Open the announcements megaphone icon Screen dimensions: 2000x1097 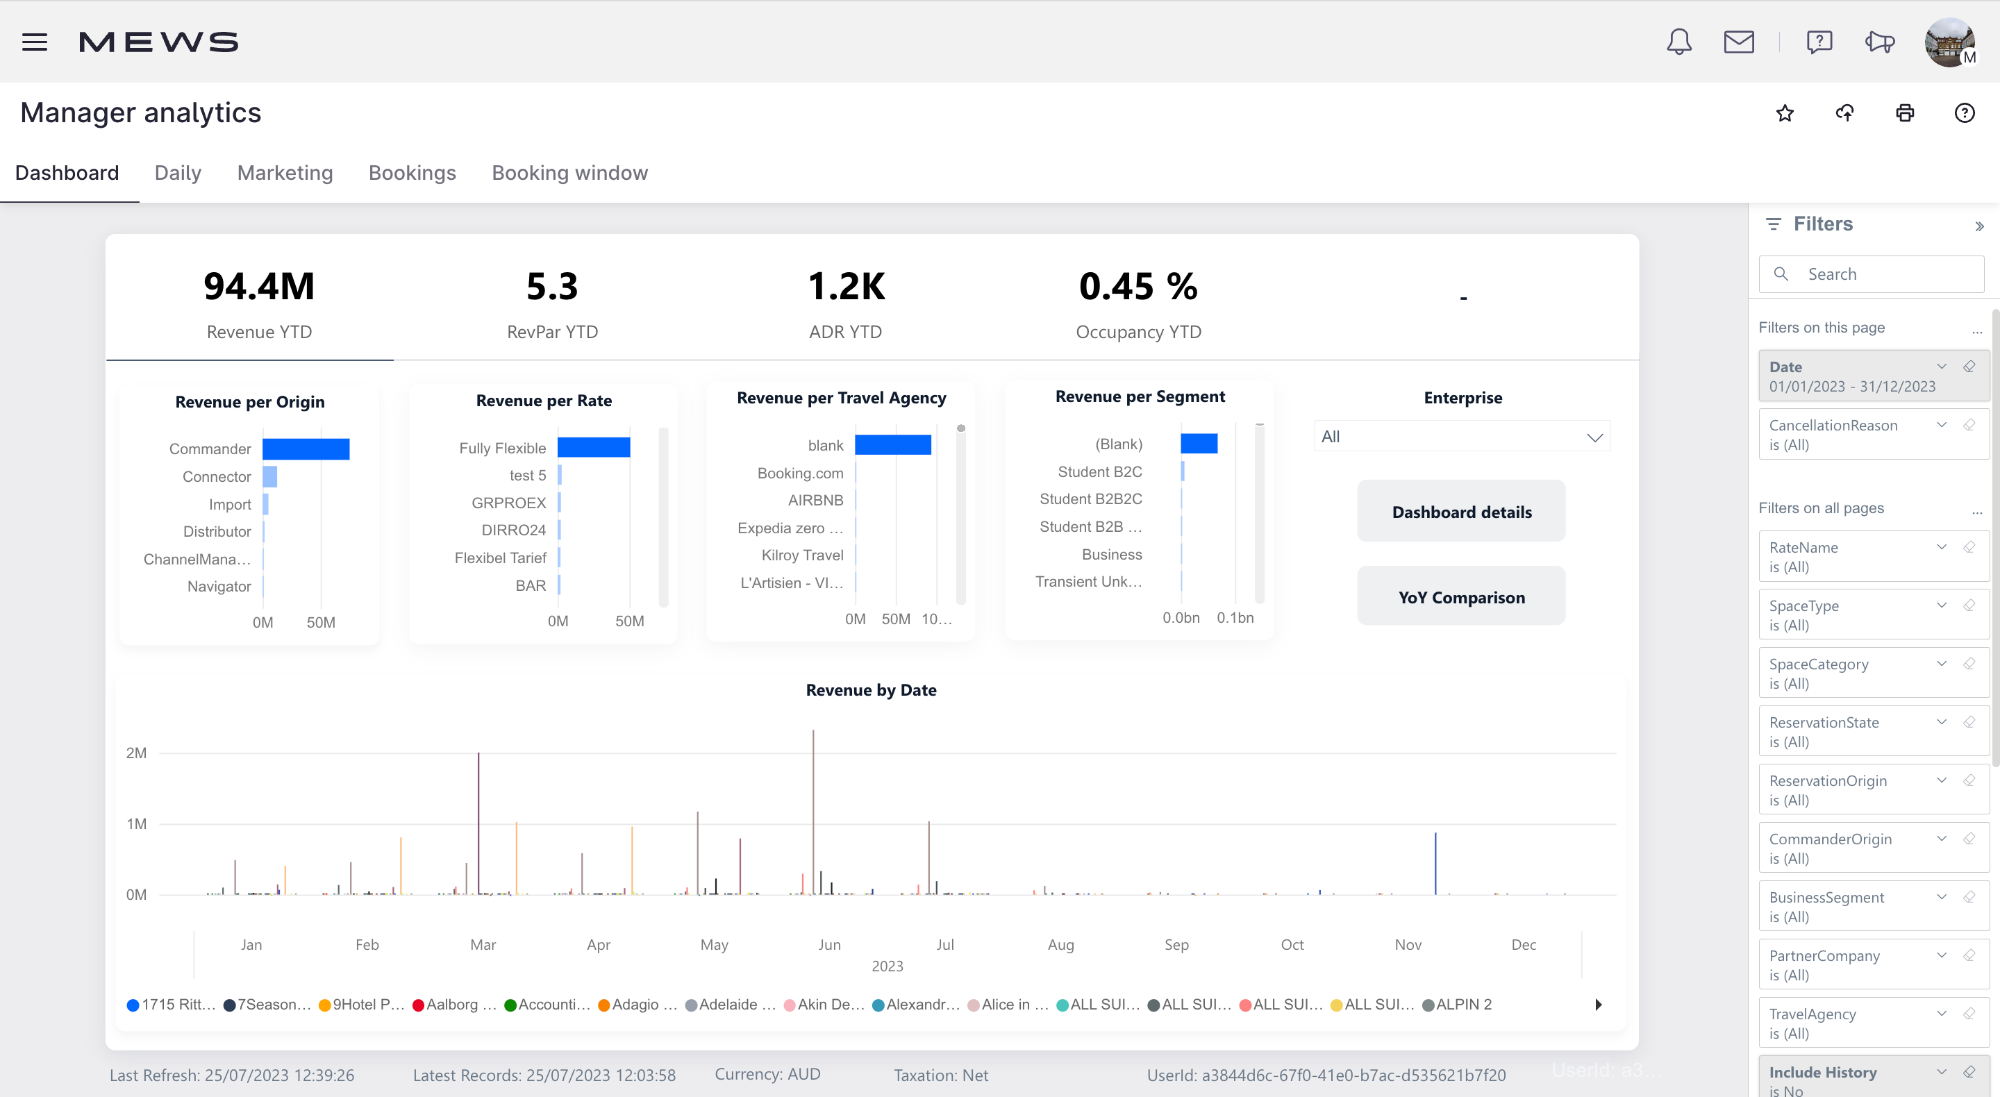click(x=1880, y=42)
